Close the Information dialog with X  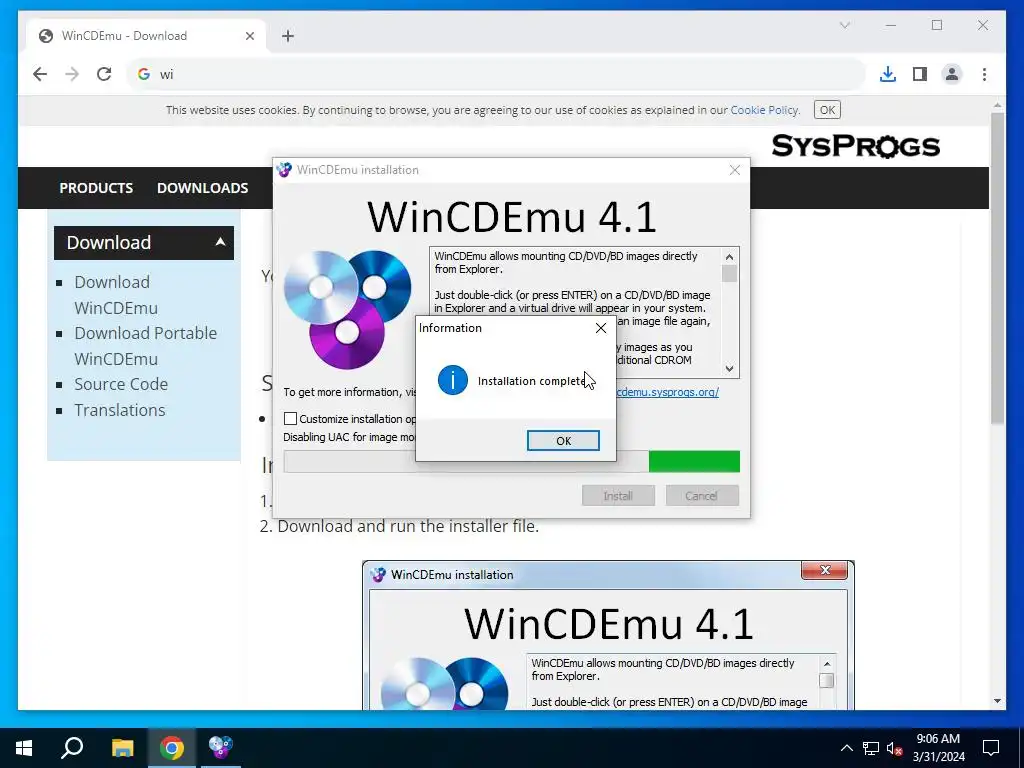601,328
